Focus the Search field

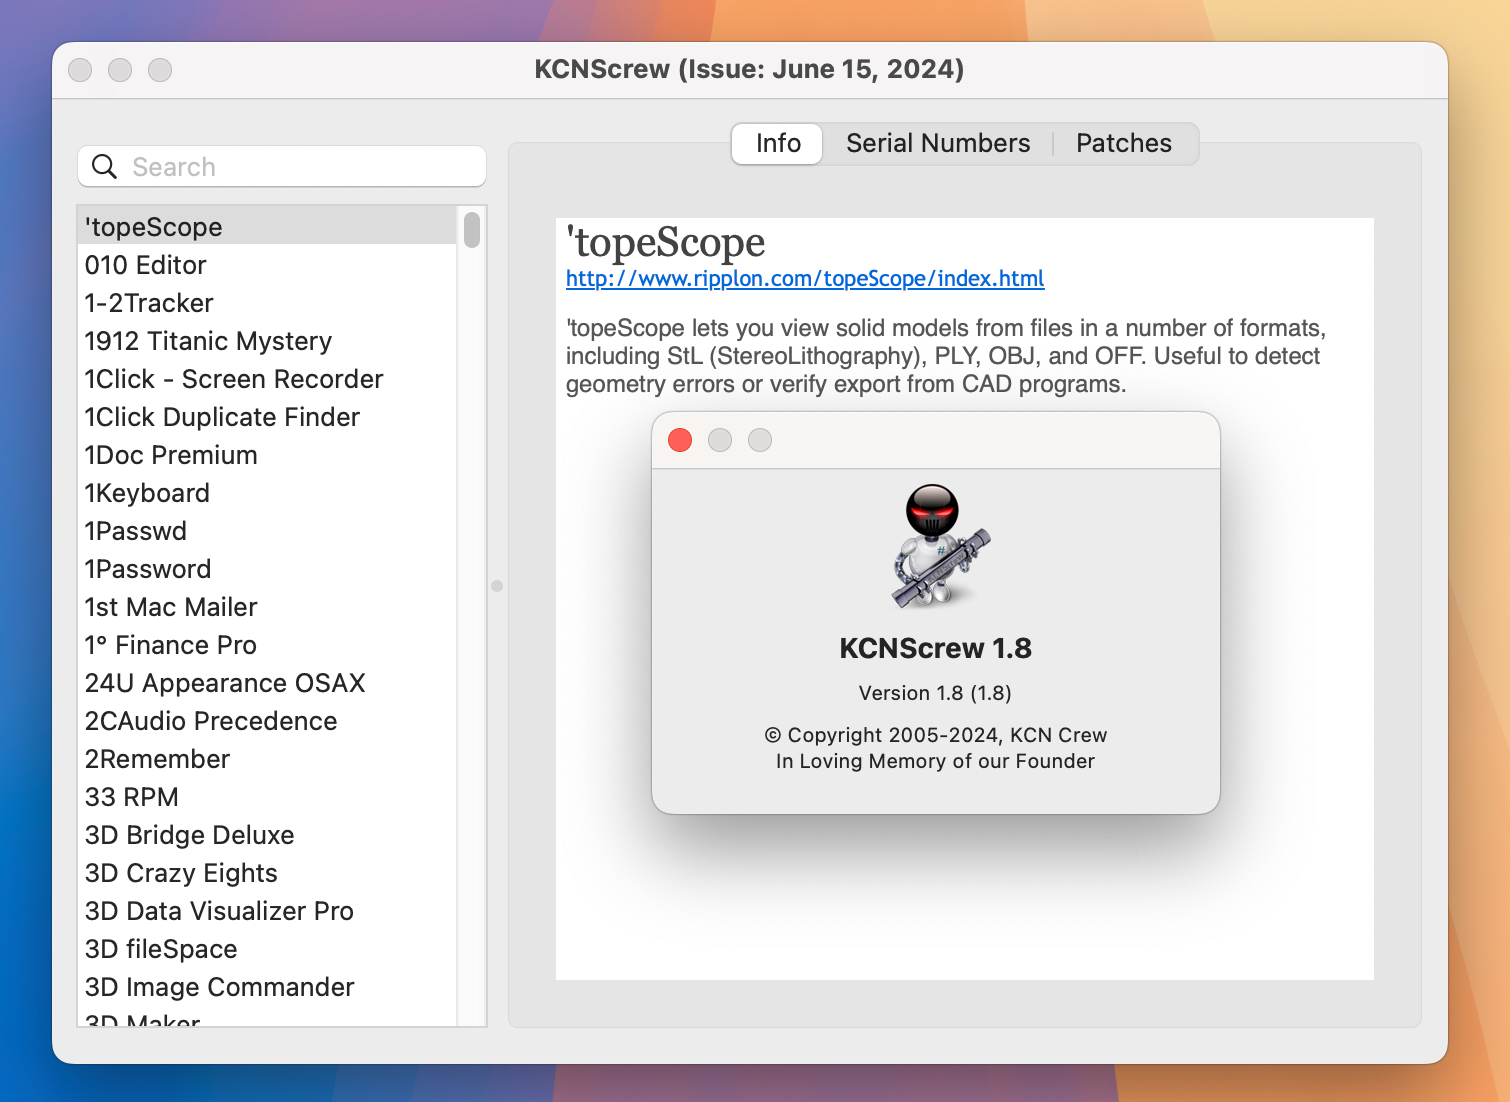(282, 167)
